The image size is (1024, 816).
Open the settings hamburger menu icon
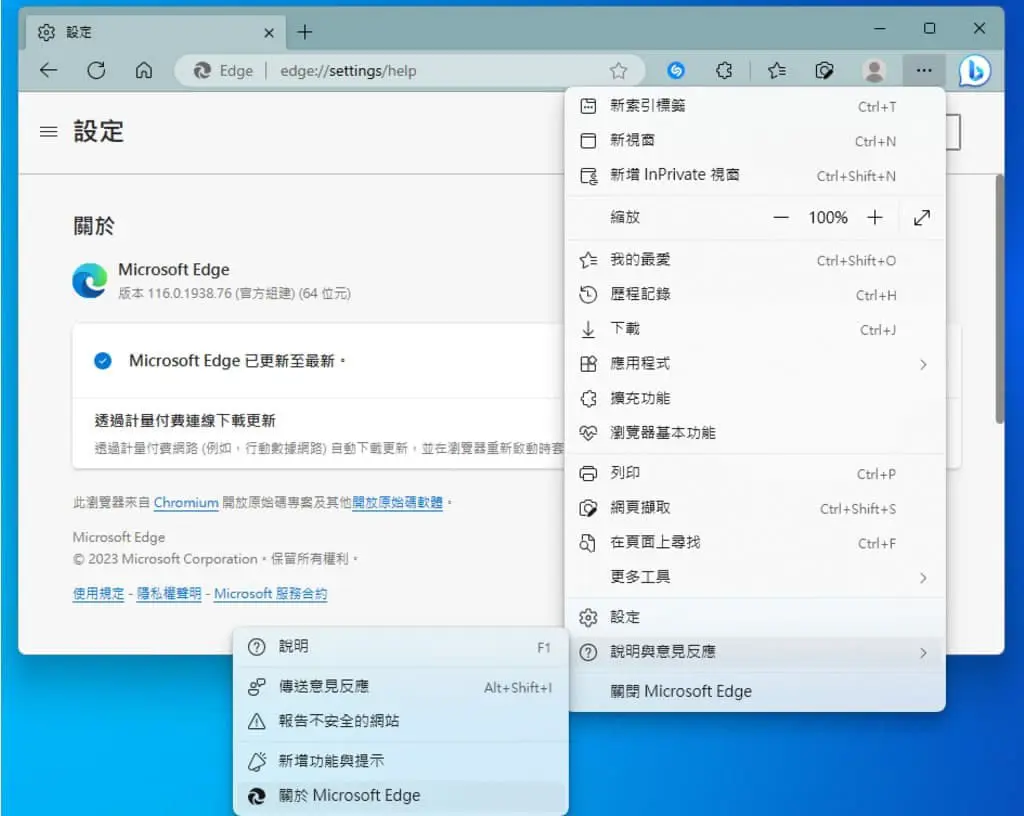(48, 132)
